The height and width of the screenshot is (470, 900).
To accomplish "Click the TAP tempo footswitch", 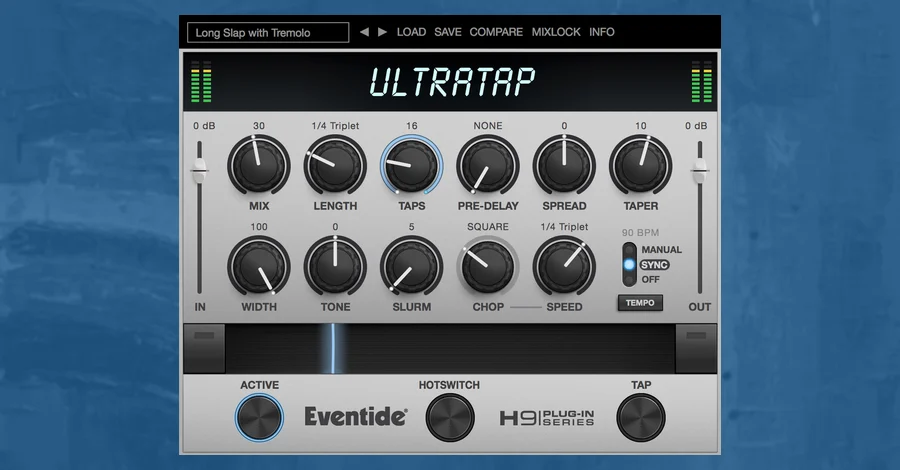I will coord(641,417).
